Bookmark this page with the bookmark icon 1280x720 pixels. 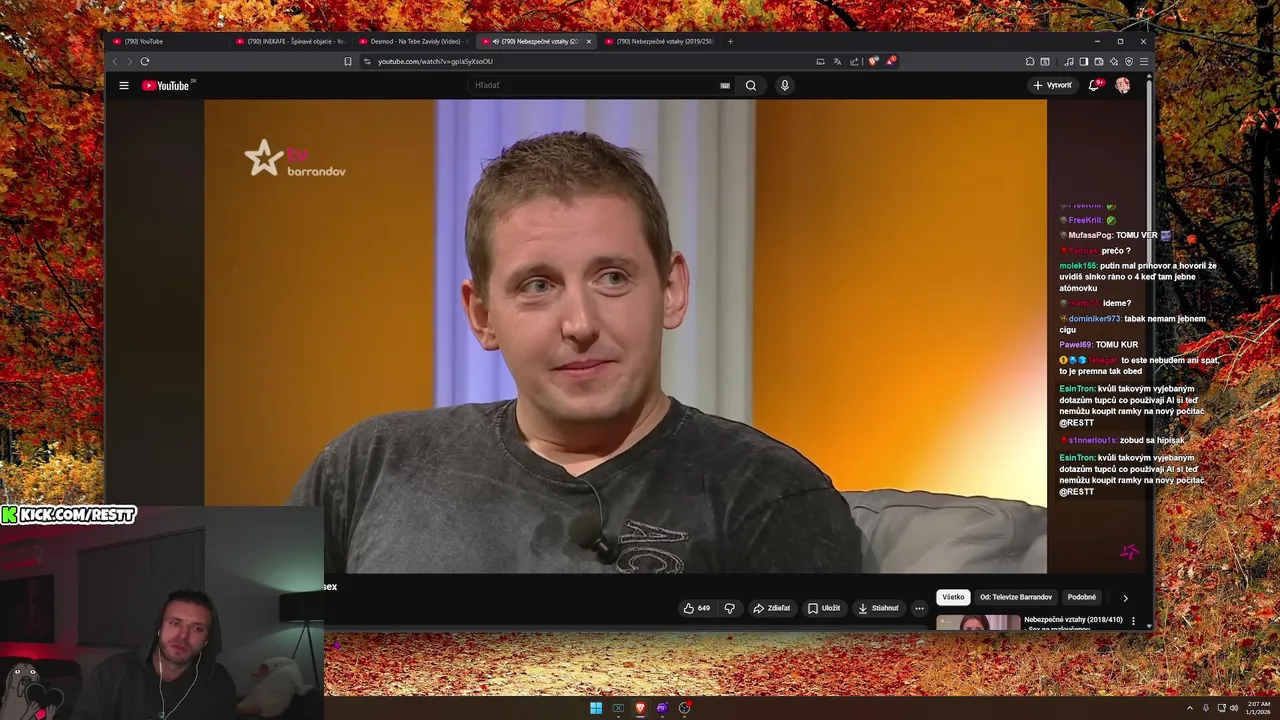click(x=348, y=61)
